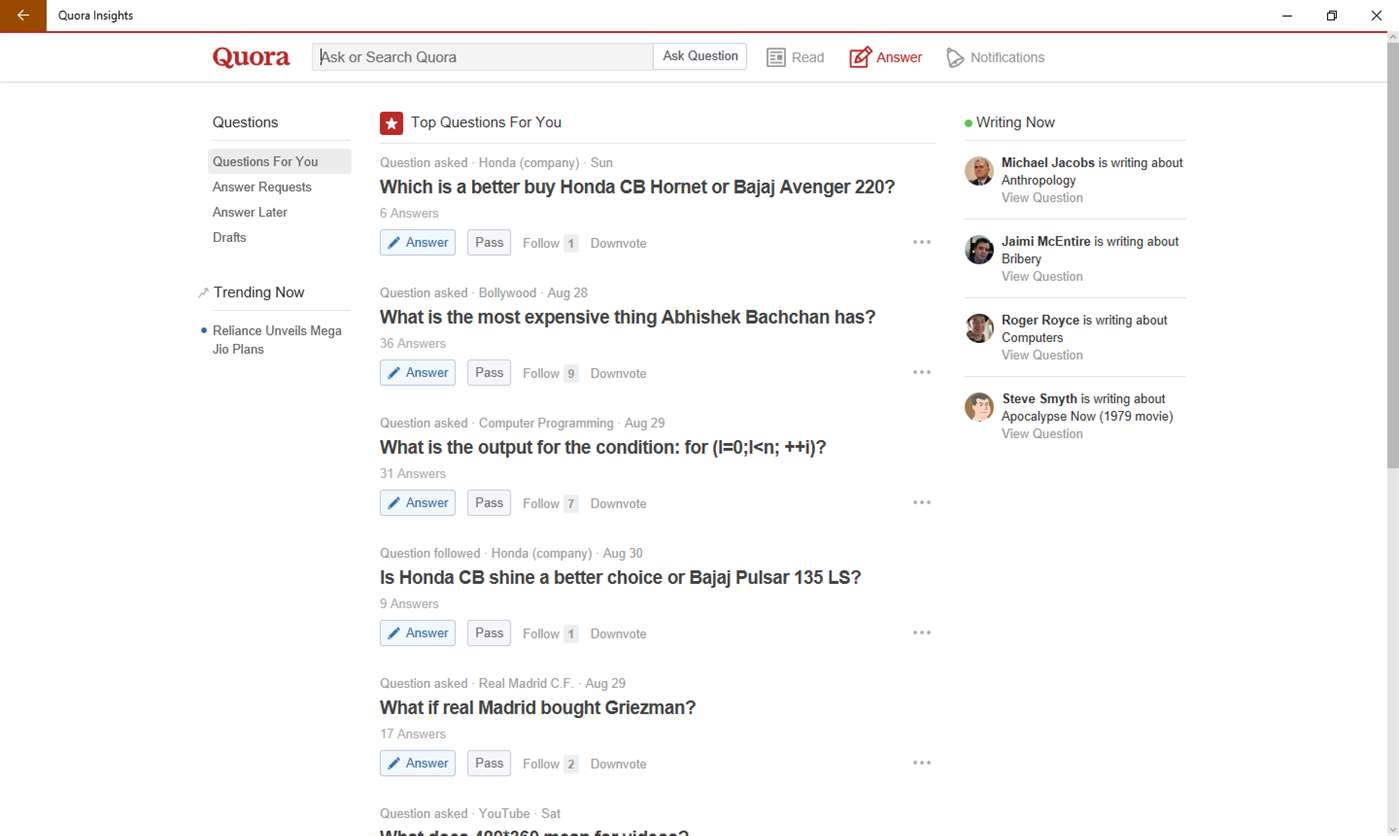Click the Notifications bell icon
The image size is (1399, 836).
pyautogui.click(x=955, y=58)
